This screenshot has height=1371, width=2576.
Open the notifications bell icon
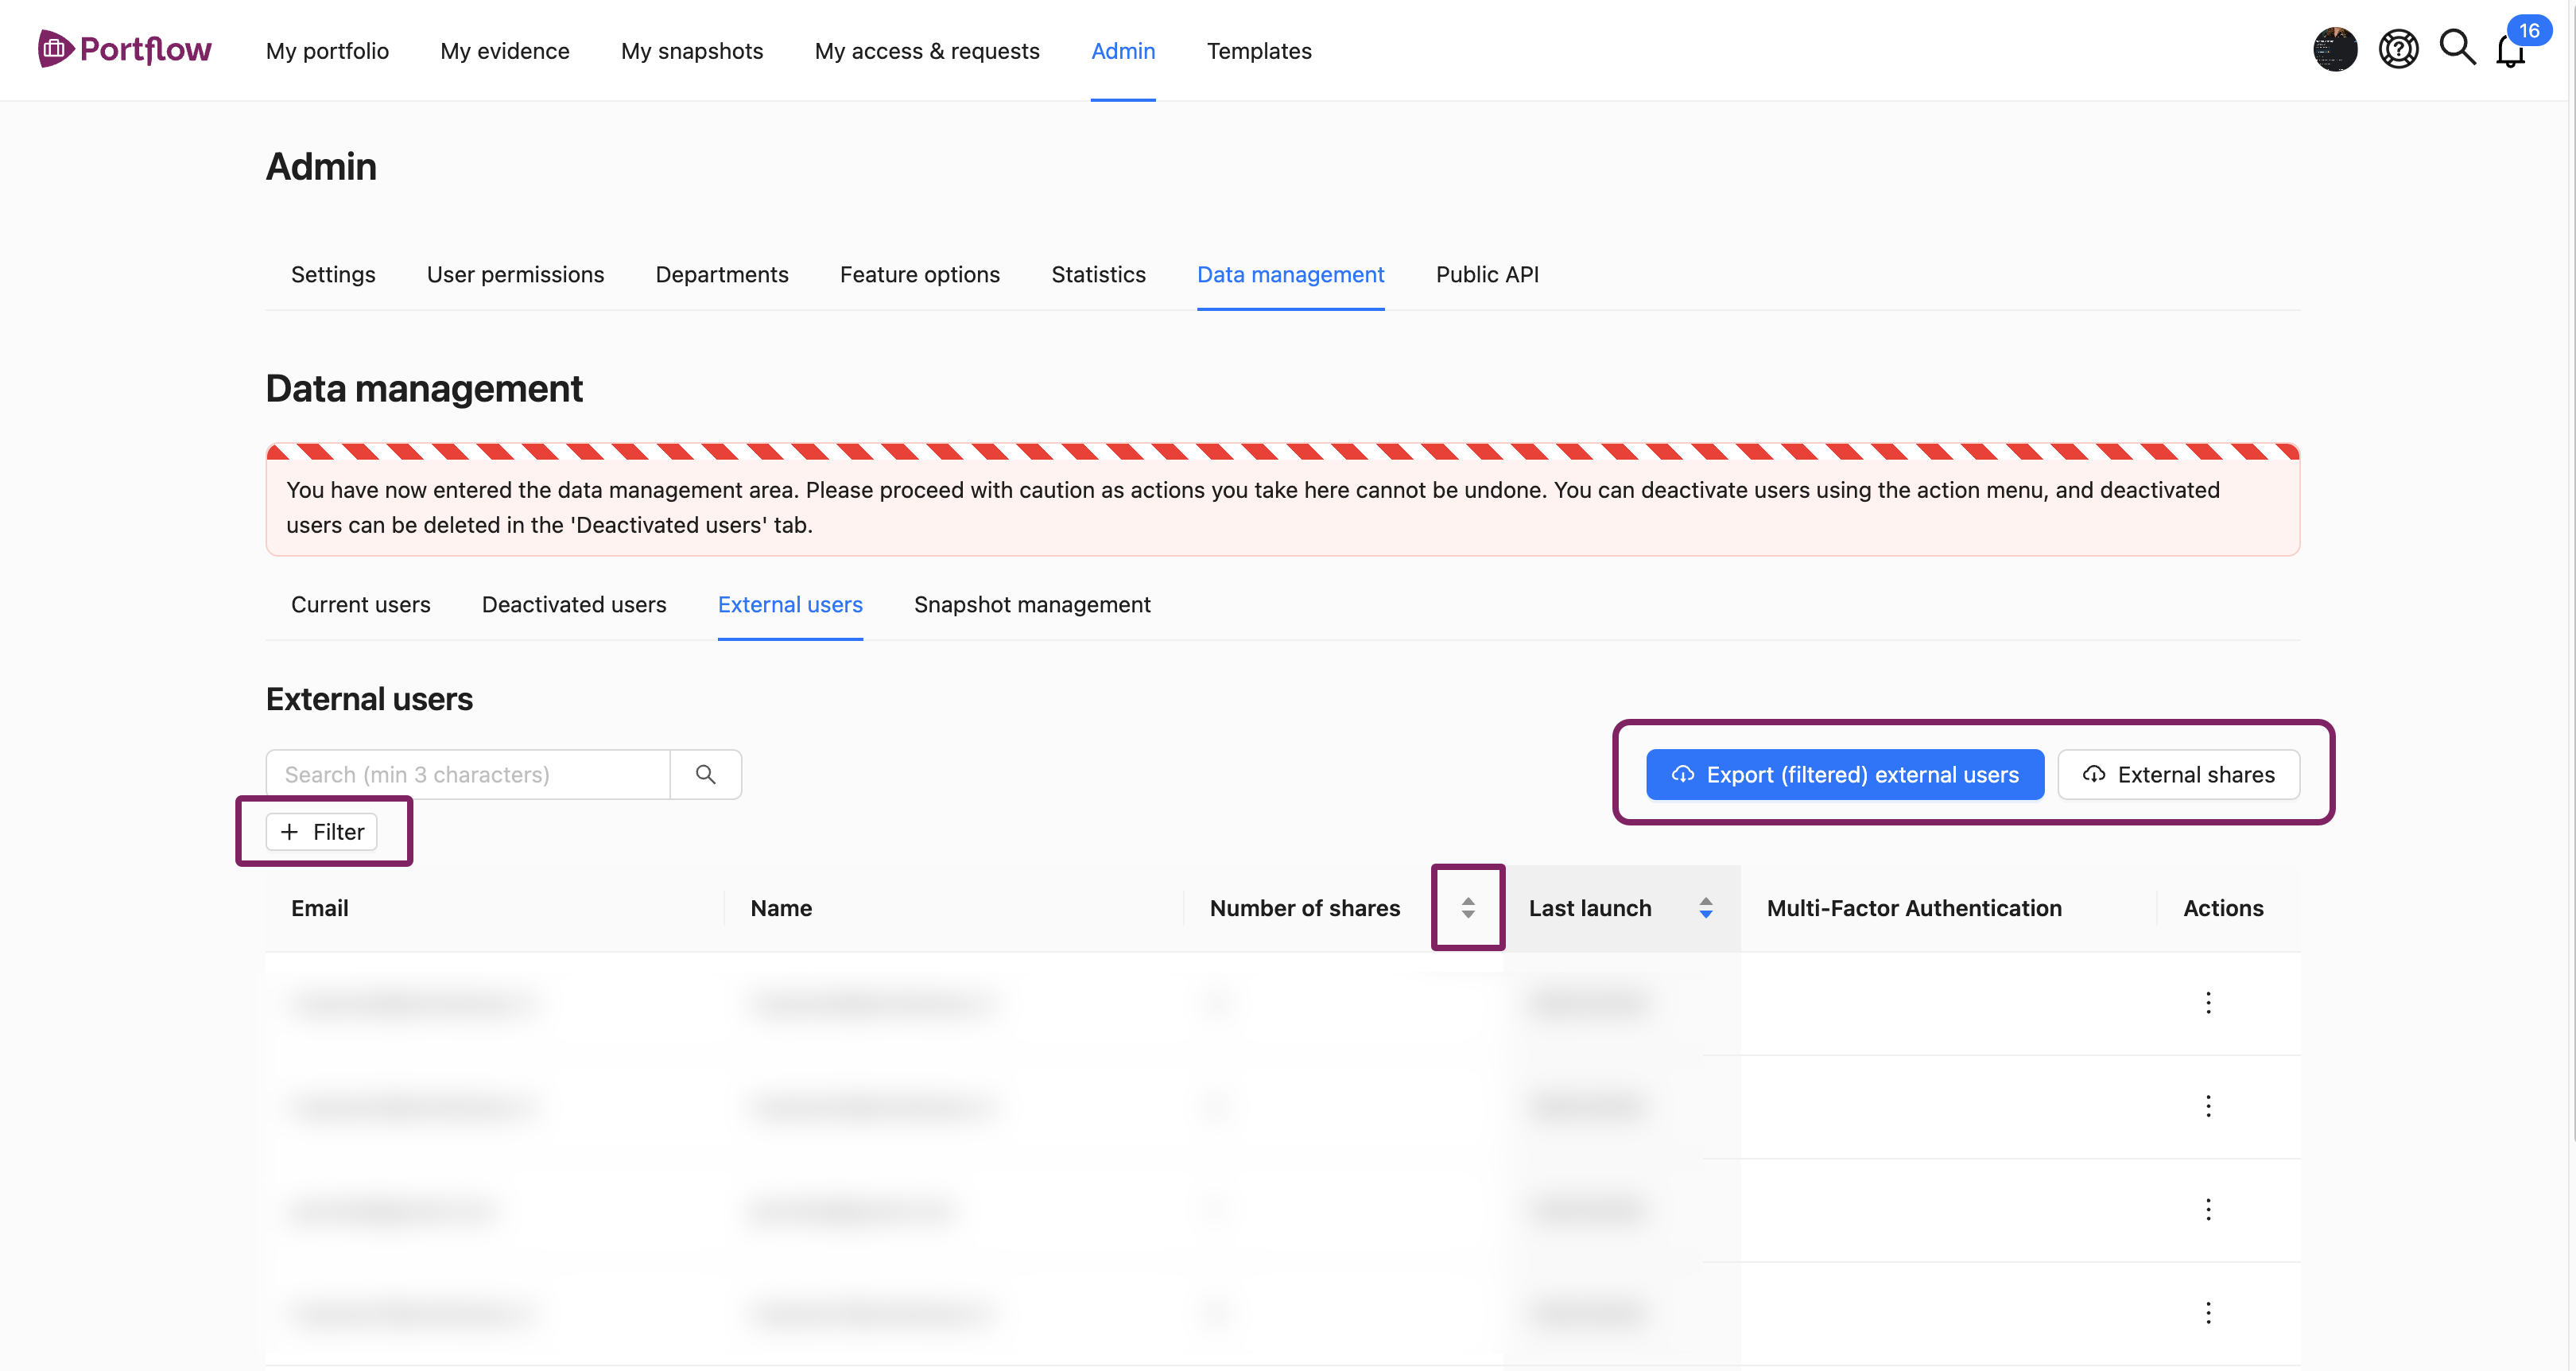pyautogui.click(x=2510, y=52)
